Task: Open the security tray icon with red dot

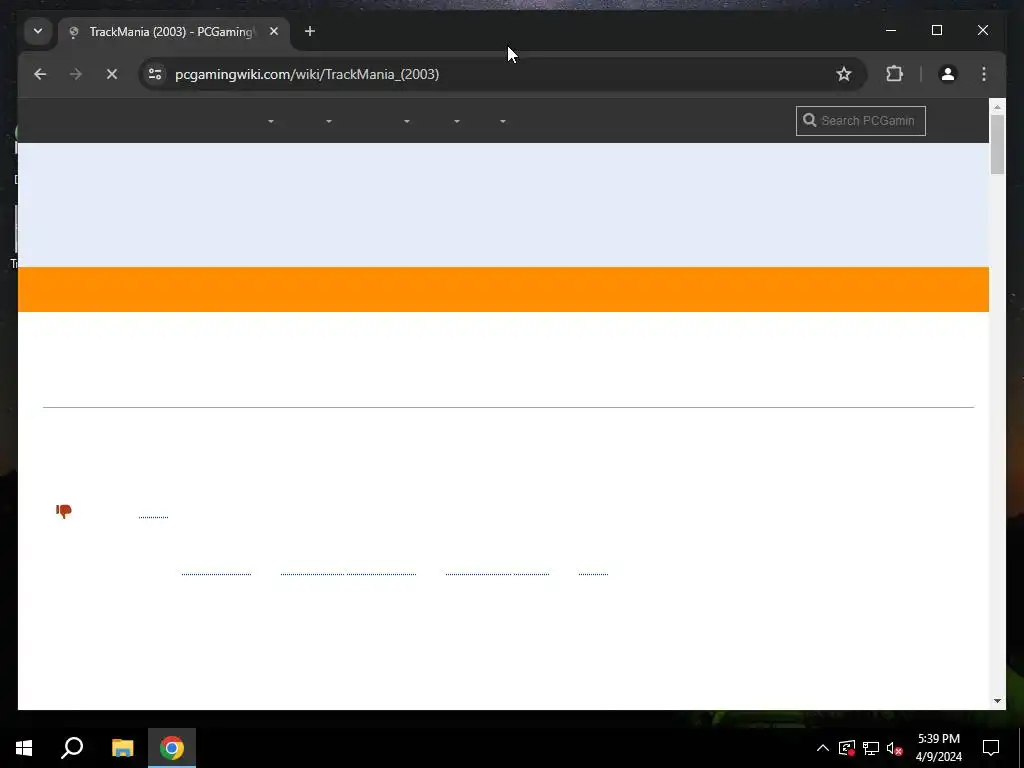Action: click(846, 748)
